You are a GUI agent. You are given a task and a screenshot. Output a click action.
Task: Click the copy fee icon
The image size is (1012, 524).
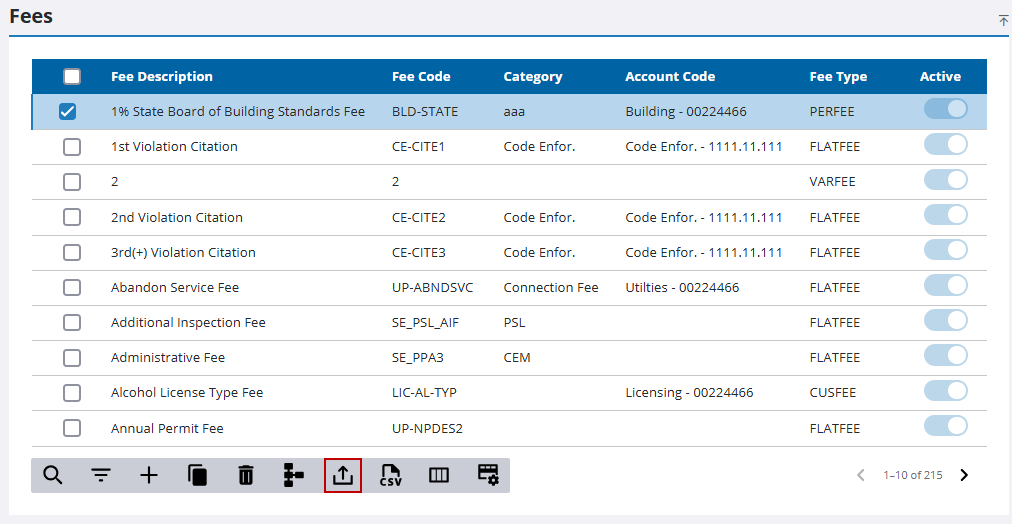pos(197,475)
